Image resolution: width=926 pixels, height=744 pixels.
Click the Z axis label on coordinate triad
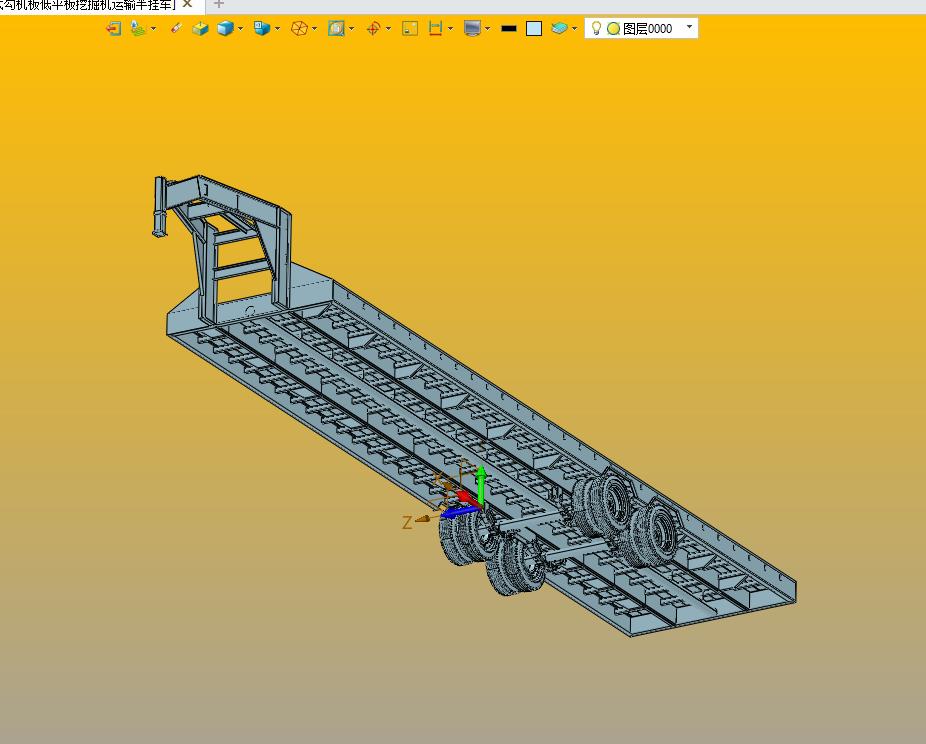pyautogui.click(x=407, y=523)
